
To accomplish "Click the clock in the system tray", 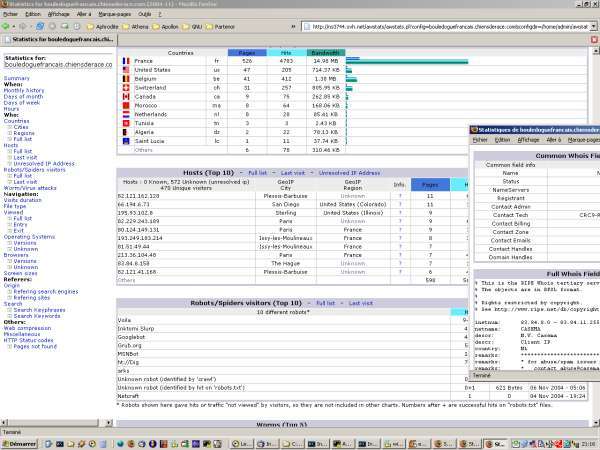I will coord(588,444).
